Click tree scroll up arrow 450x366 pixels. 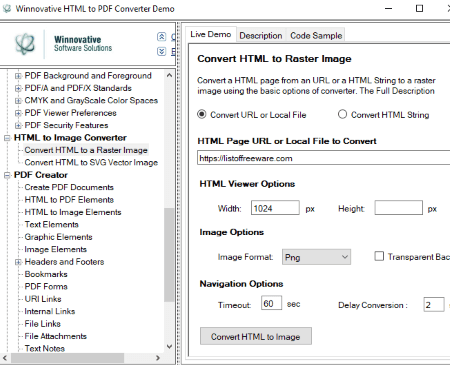click(x=169, y=75)
